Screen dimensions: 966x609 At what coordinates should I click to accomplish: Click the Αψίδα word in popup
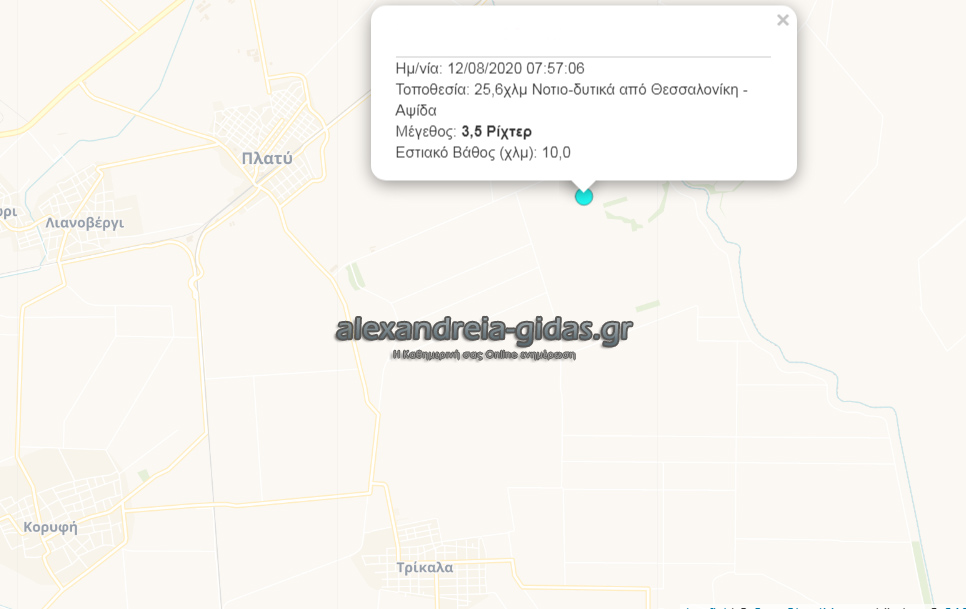416,110
